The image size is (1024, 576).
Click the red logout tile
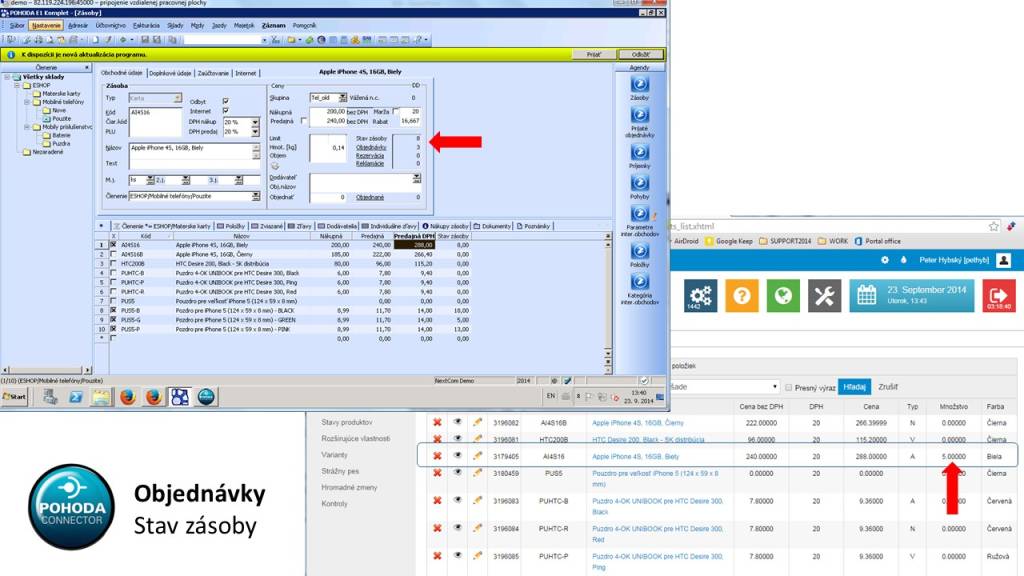[999, 295]
